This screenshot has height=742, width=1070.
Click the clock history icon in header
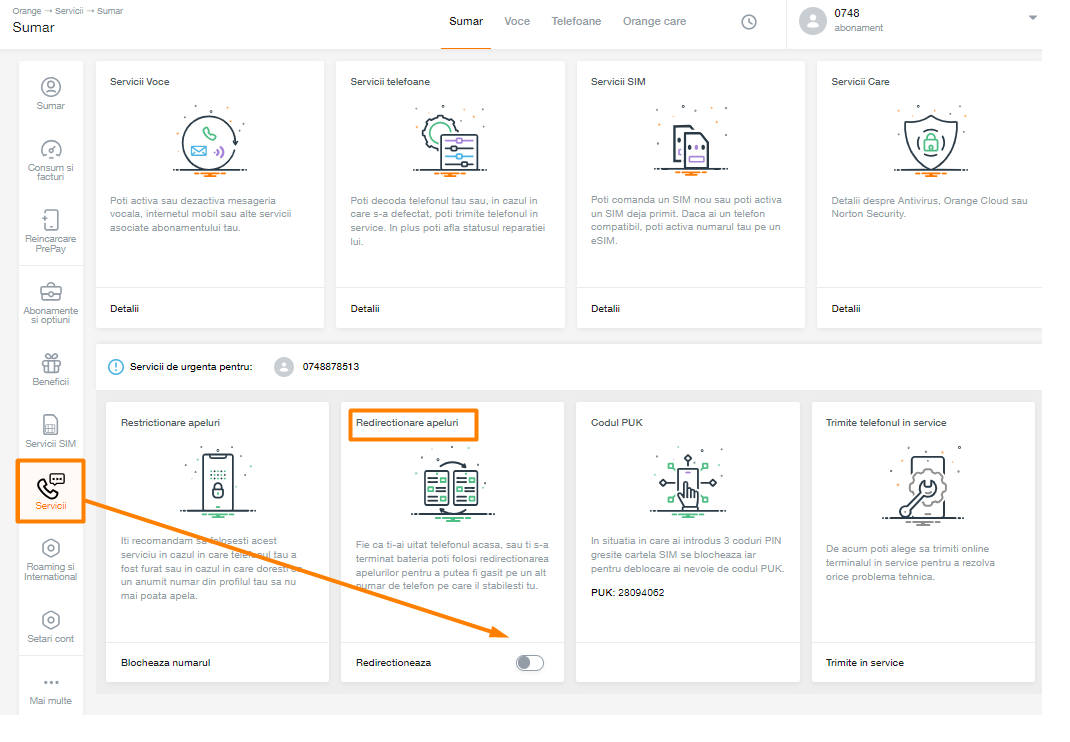749,22
